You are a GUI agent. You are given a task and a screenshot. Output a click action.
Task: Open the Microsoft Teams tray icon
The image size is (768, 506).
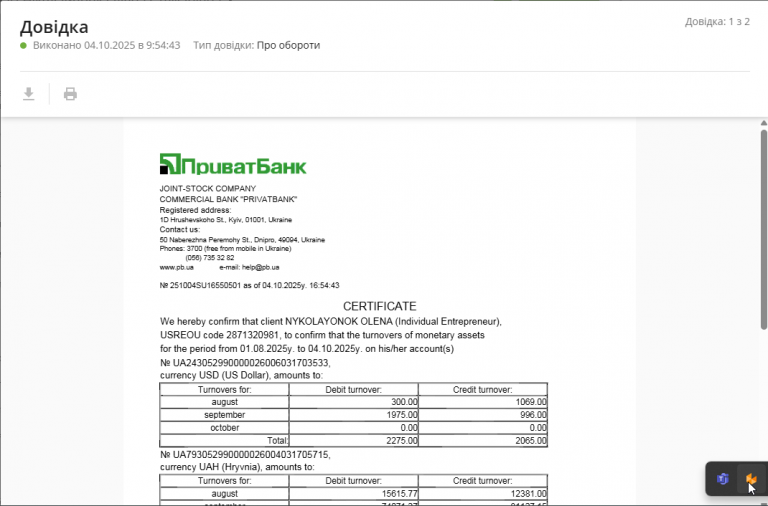(722, 479)
